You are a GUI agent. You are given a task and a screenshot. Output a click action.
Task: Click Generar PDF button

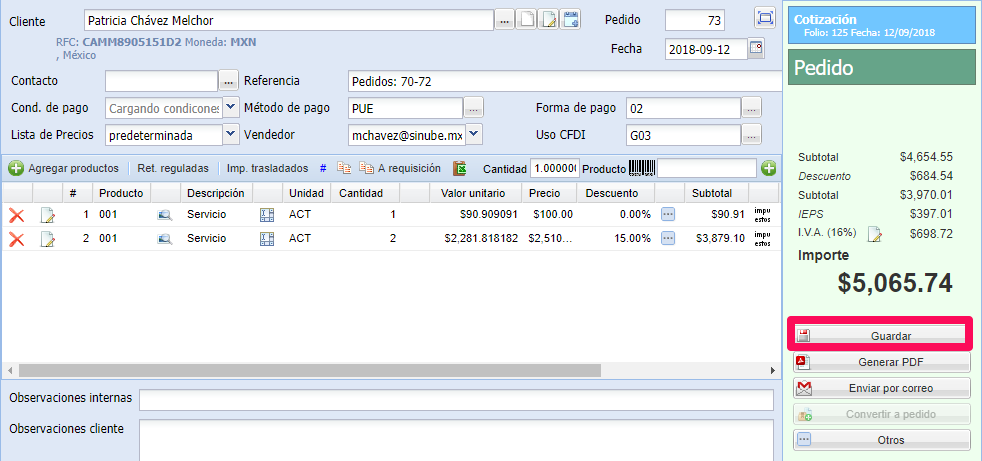point(882,362)
